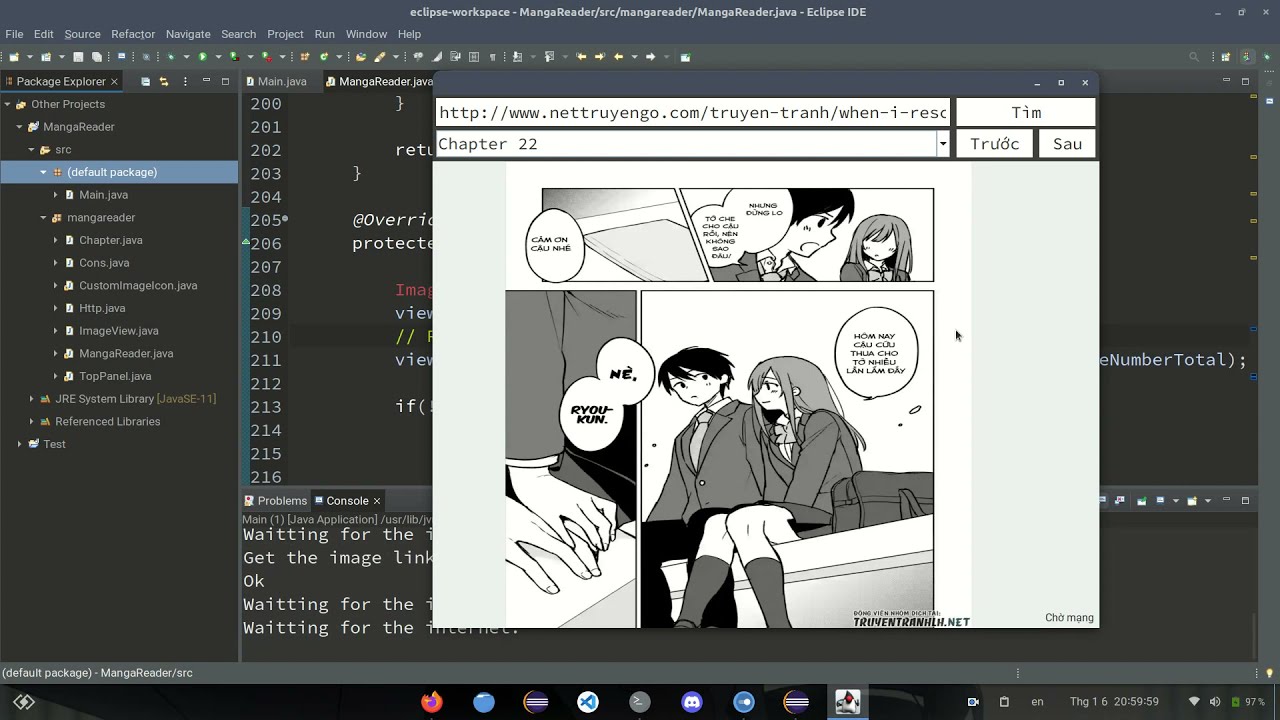Click the Tìm search button
The height and width of the screenshot is (720, 1280).
pyautogui.click(x=1025, y=112)
